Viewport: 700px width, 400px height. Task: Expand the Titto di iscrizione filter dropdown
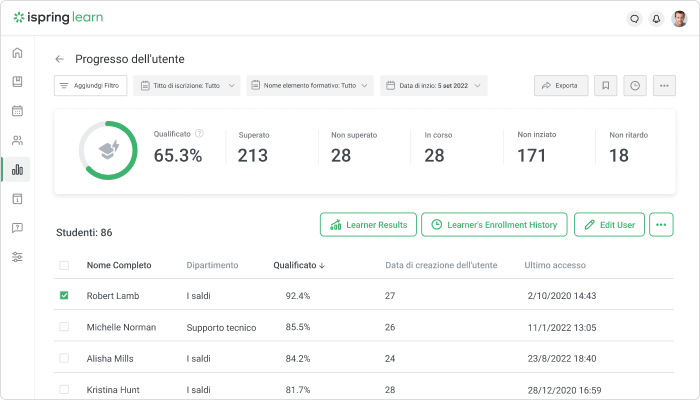(187, 86)
